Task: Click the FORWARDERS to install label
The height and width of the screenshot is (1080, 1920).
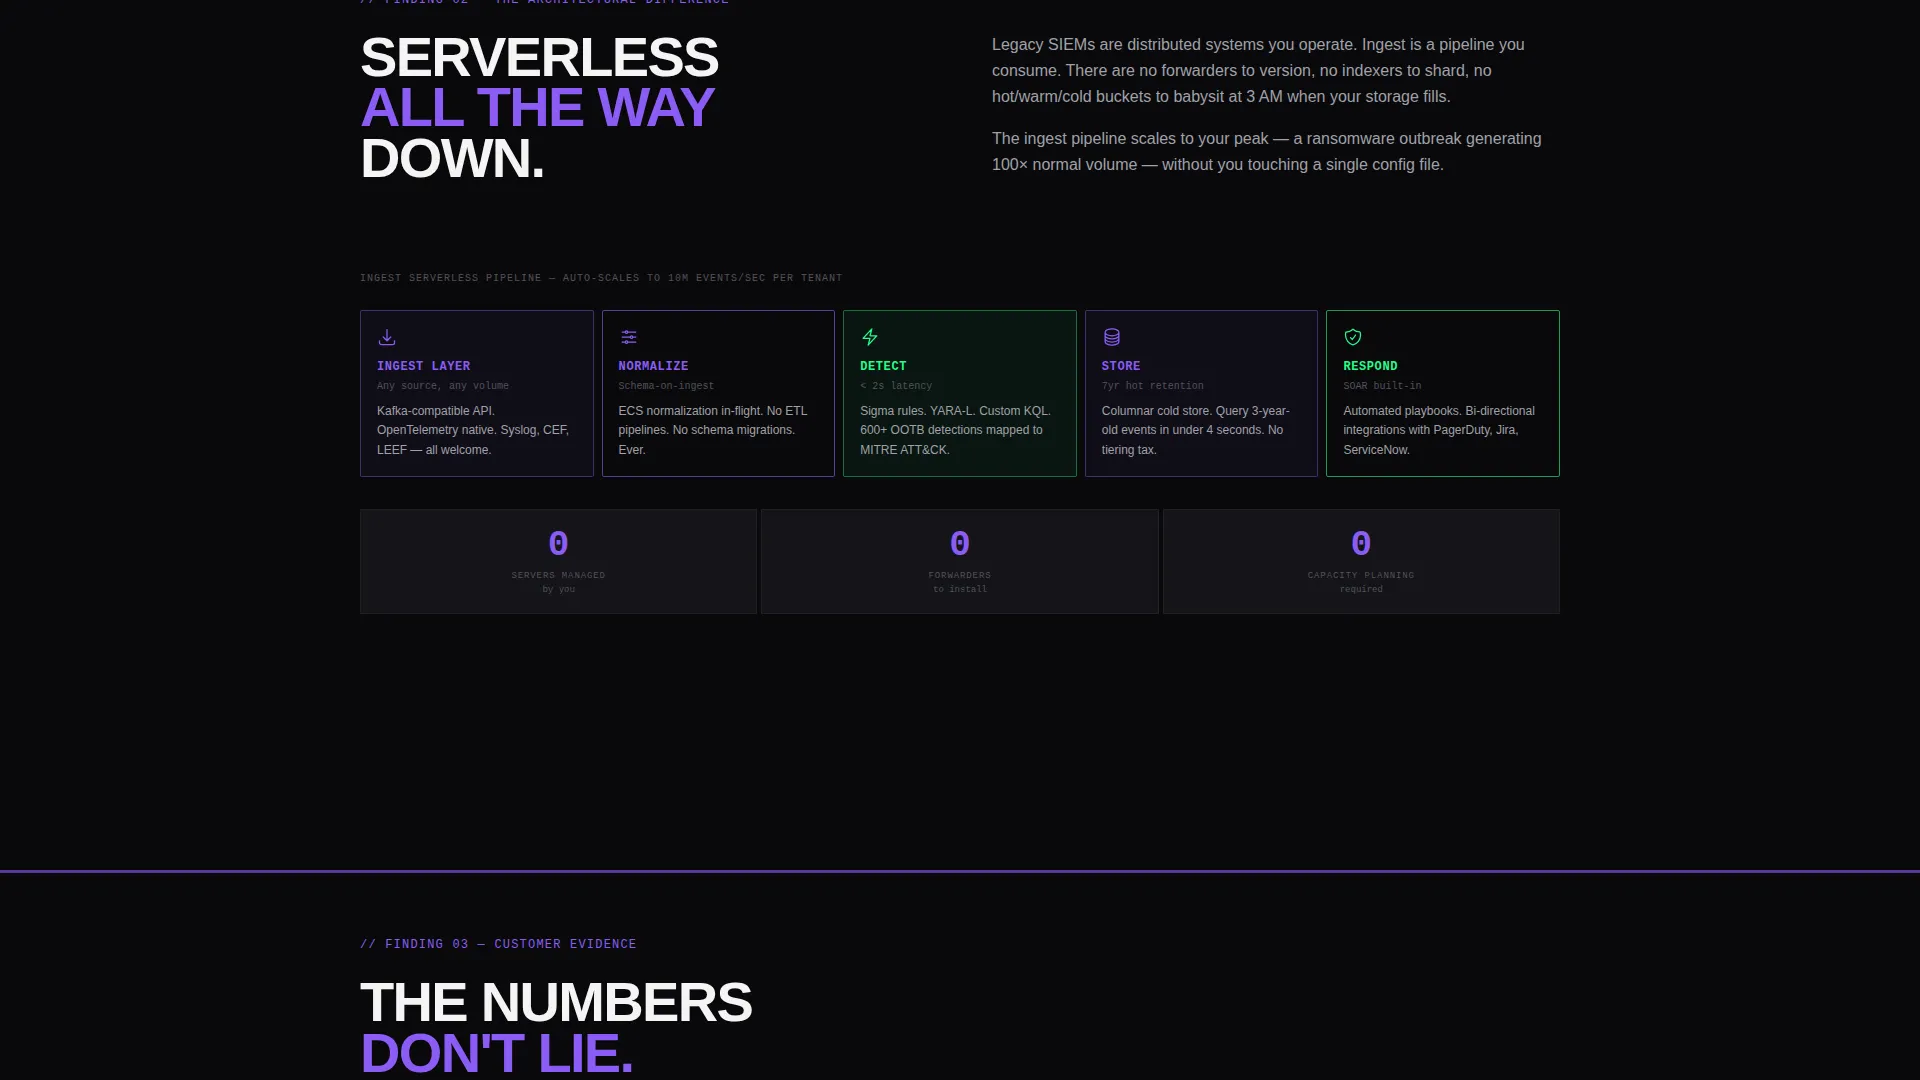Action: click(x=959, y=582)
